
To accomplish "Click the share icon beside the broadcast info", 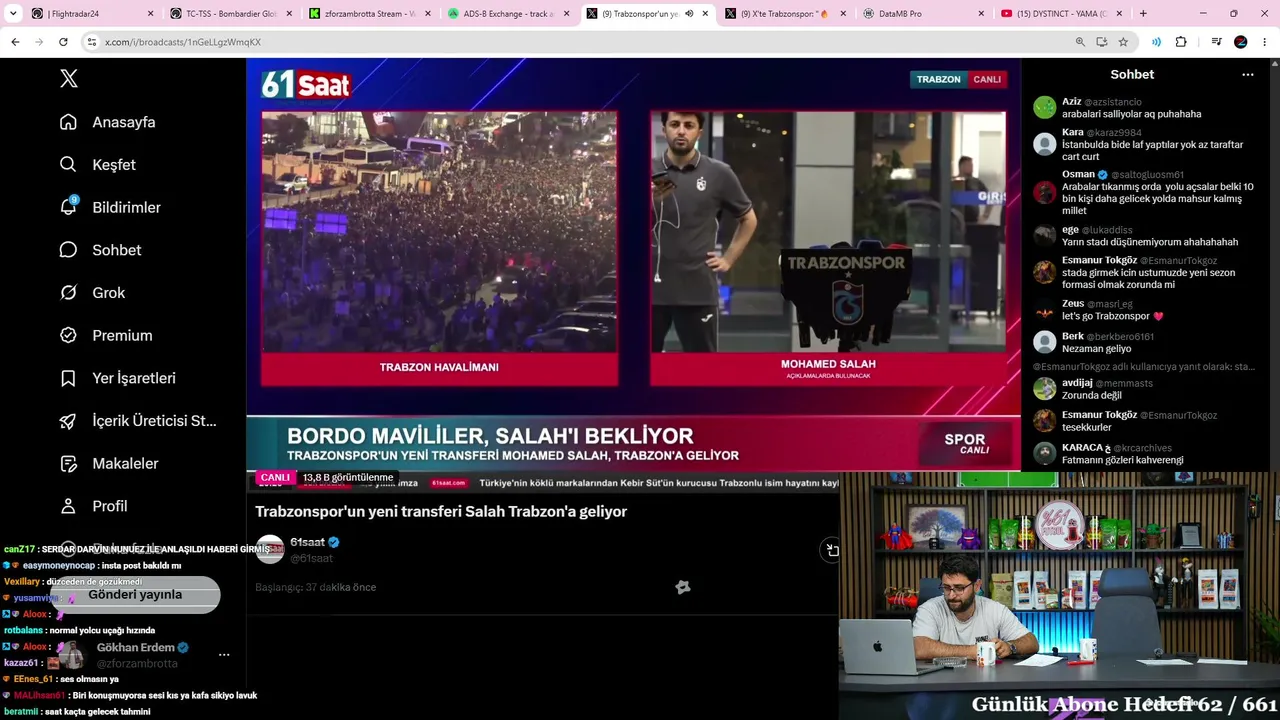I will pyautogui.click(x=831, y=549).
